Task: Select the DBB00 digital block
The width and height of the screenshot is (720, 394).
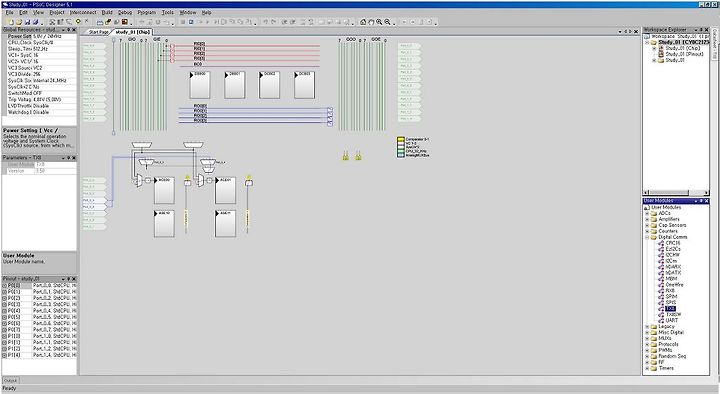Action: [x=200, y=85]
